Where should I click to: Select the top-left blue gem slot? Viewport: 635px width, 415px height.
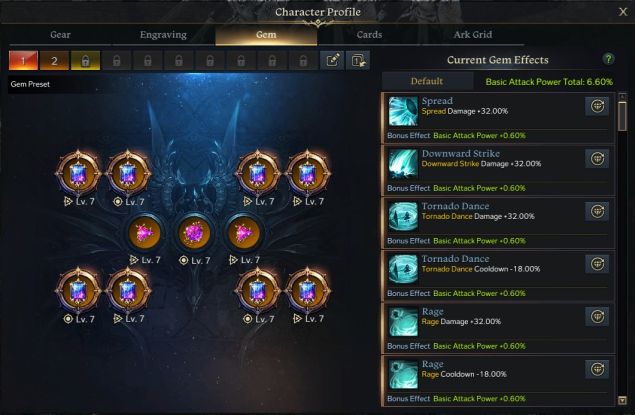tap(78, 174)
